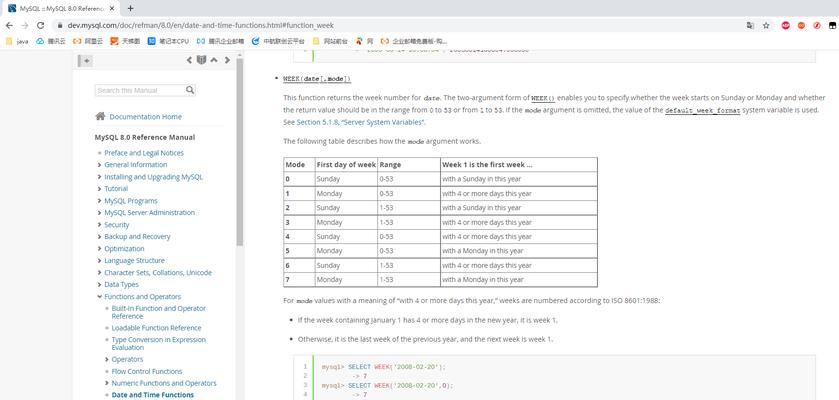
Task: Open the red slash circle extension icon
Action: pyautogui.click(x=817, y=25)
